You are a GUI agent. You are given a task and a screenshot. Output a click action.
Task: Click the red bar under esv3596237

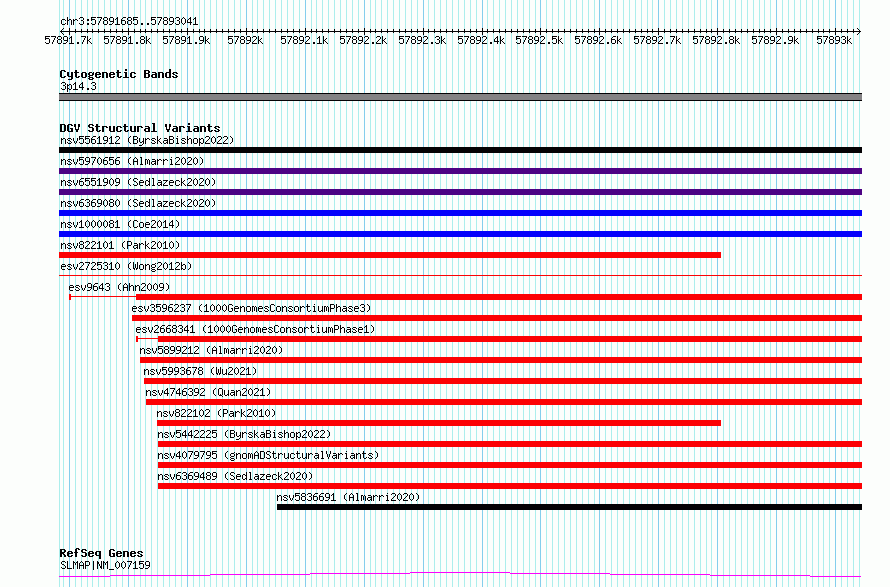tap(497, 318)
